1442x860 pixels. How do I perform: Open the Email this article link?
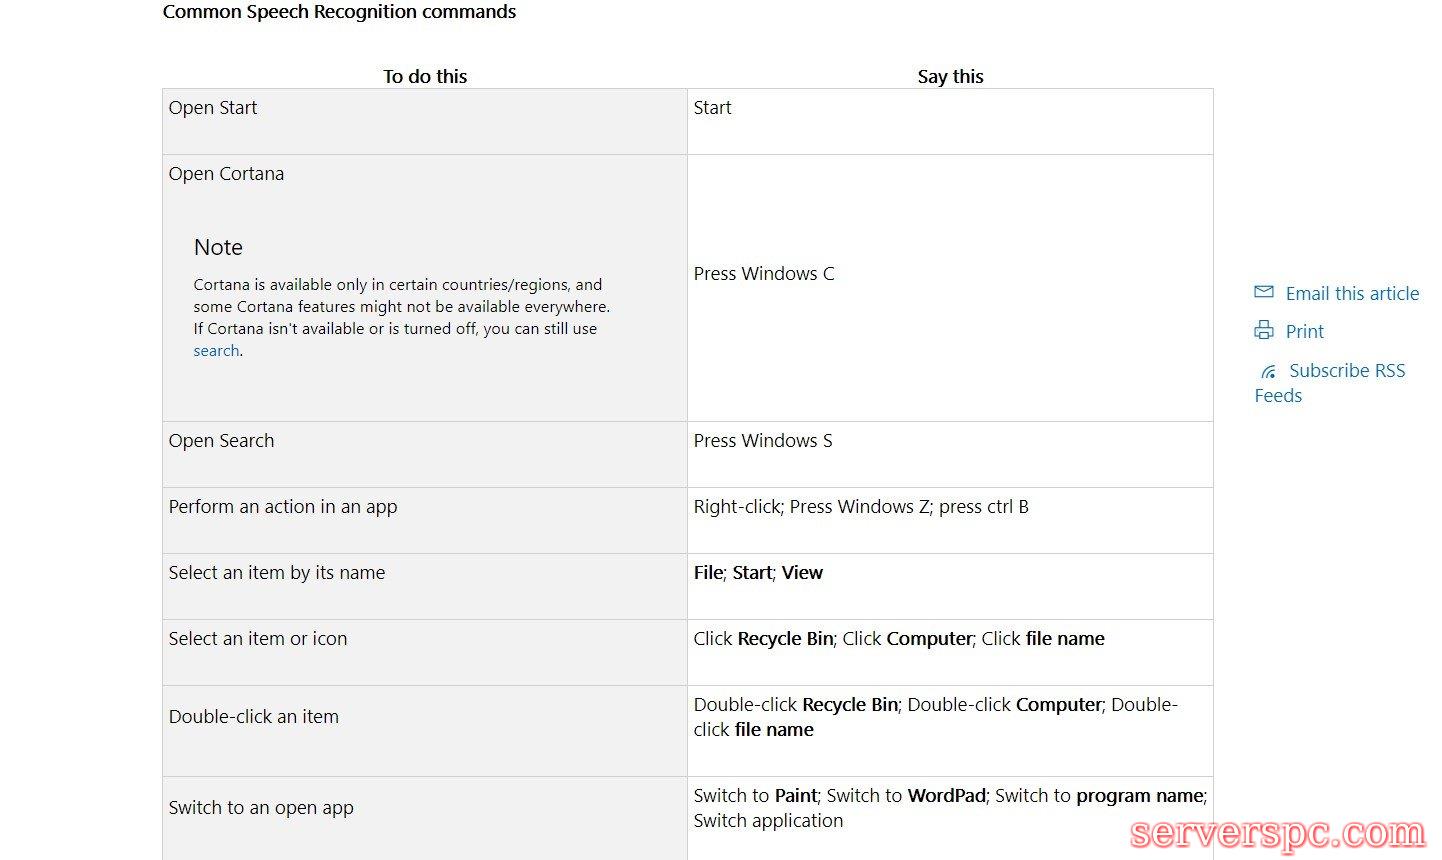1352,293
